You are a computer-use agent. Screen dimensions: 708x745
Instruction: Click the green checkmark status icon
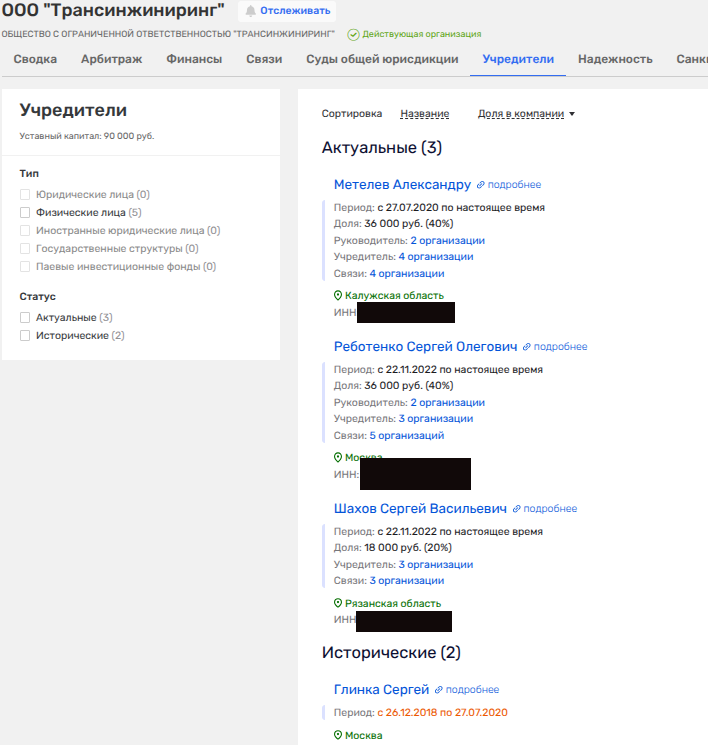pos(353,34)
